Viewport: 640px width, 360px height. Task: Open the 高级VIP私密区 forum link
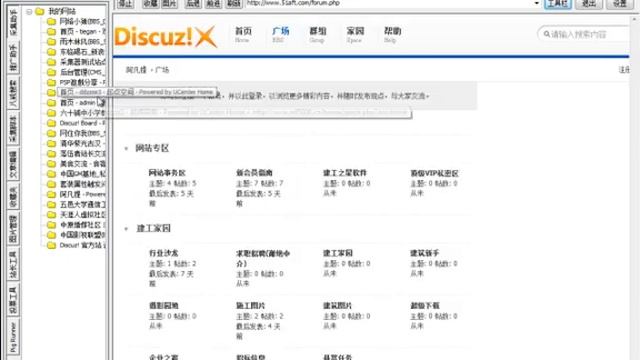pos(434,173)
